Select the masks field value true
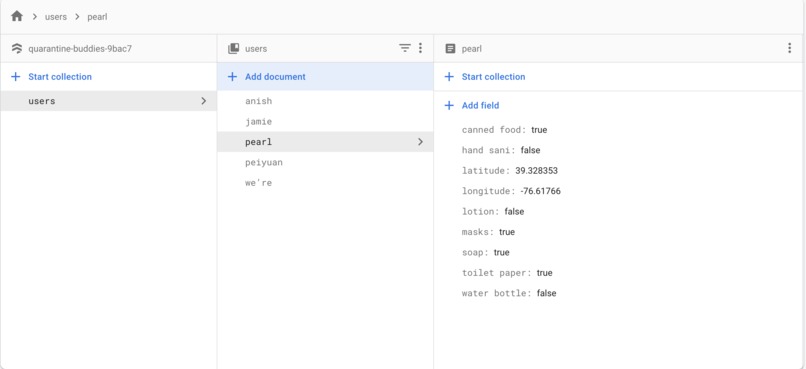Viewport: 806px width, 369px height. pyautogui.click(x=507, y=232)
